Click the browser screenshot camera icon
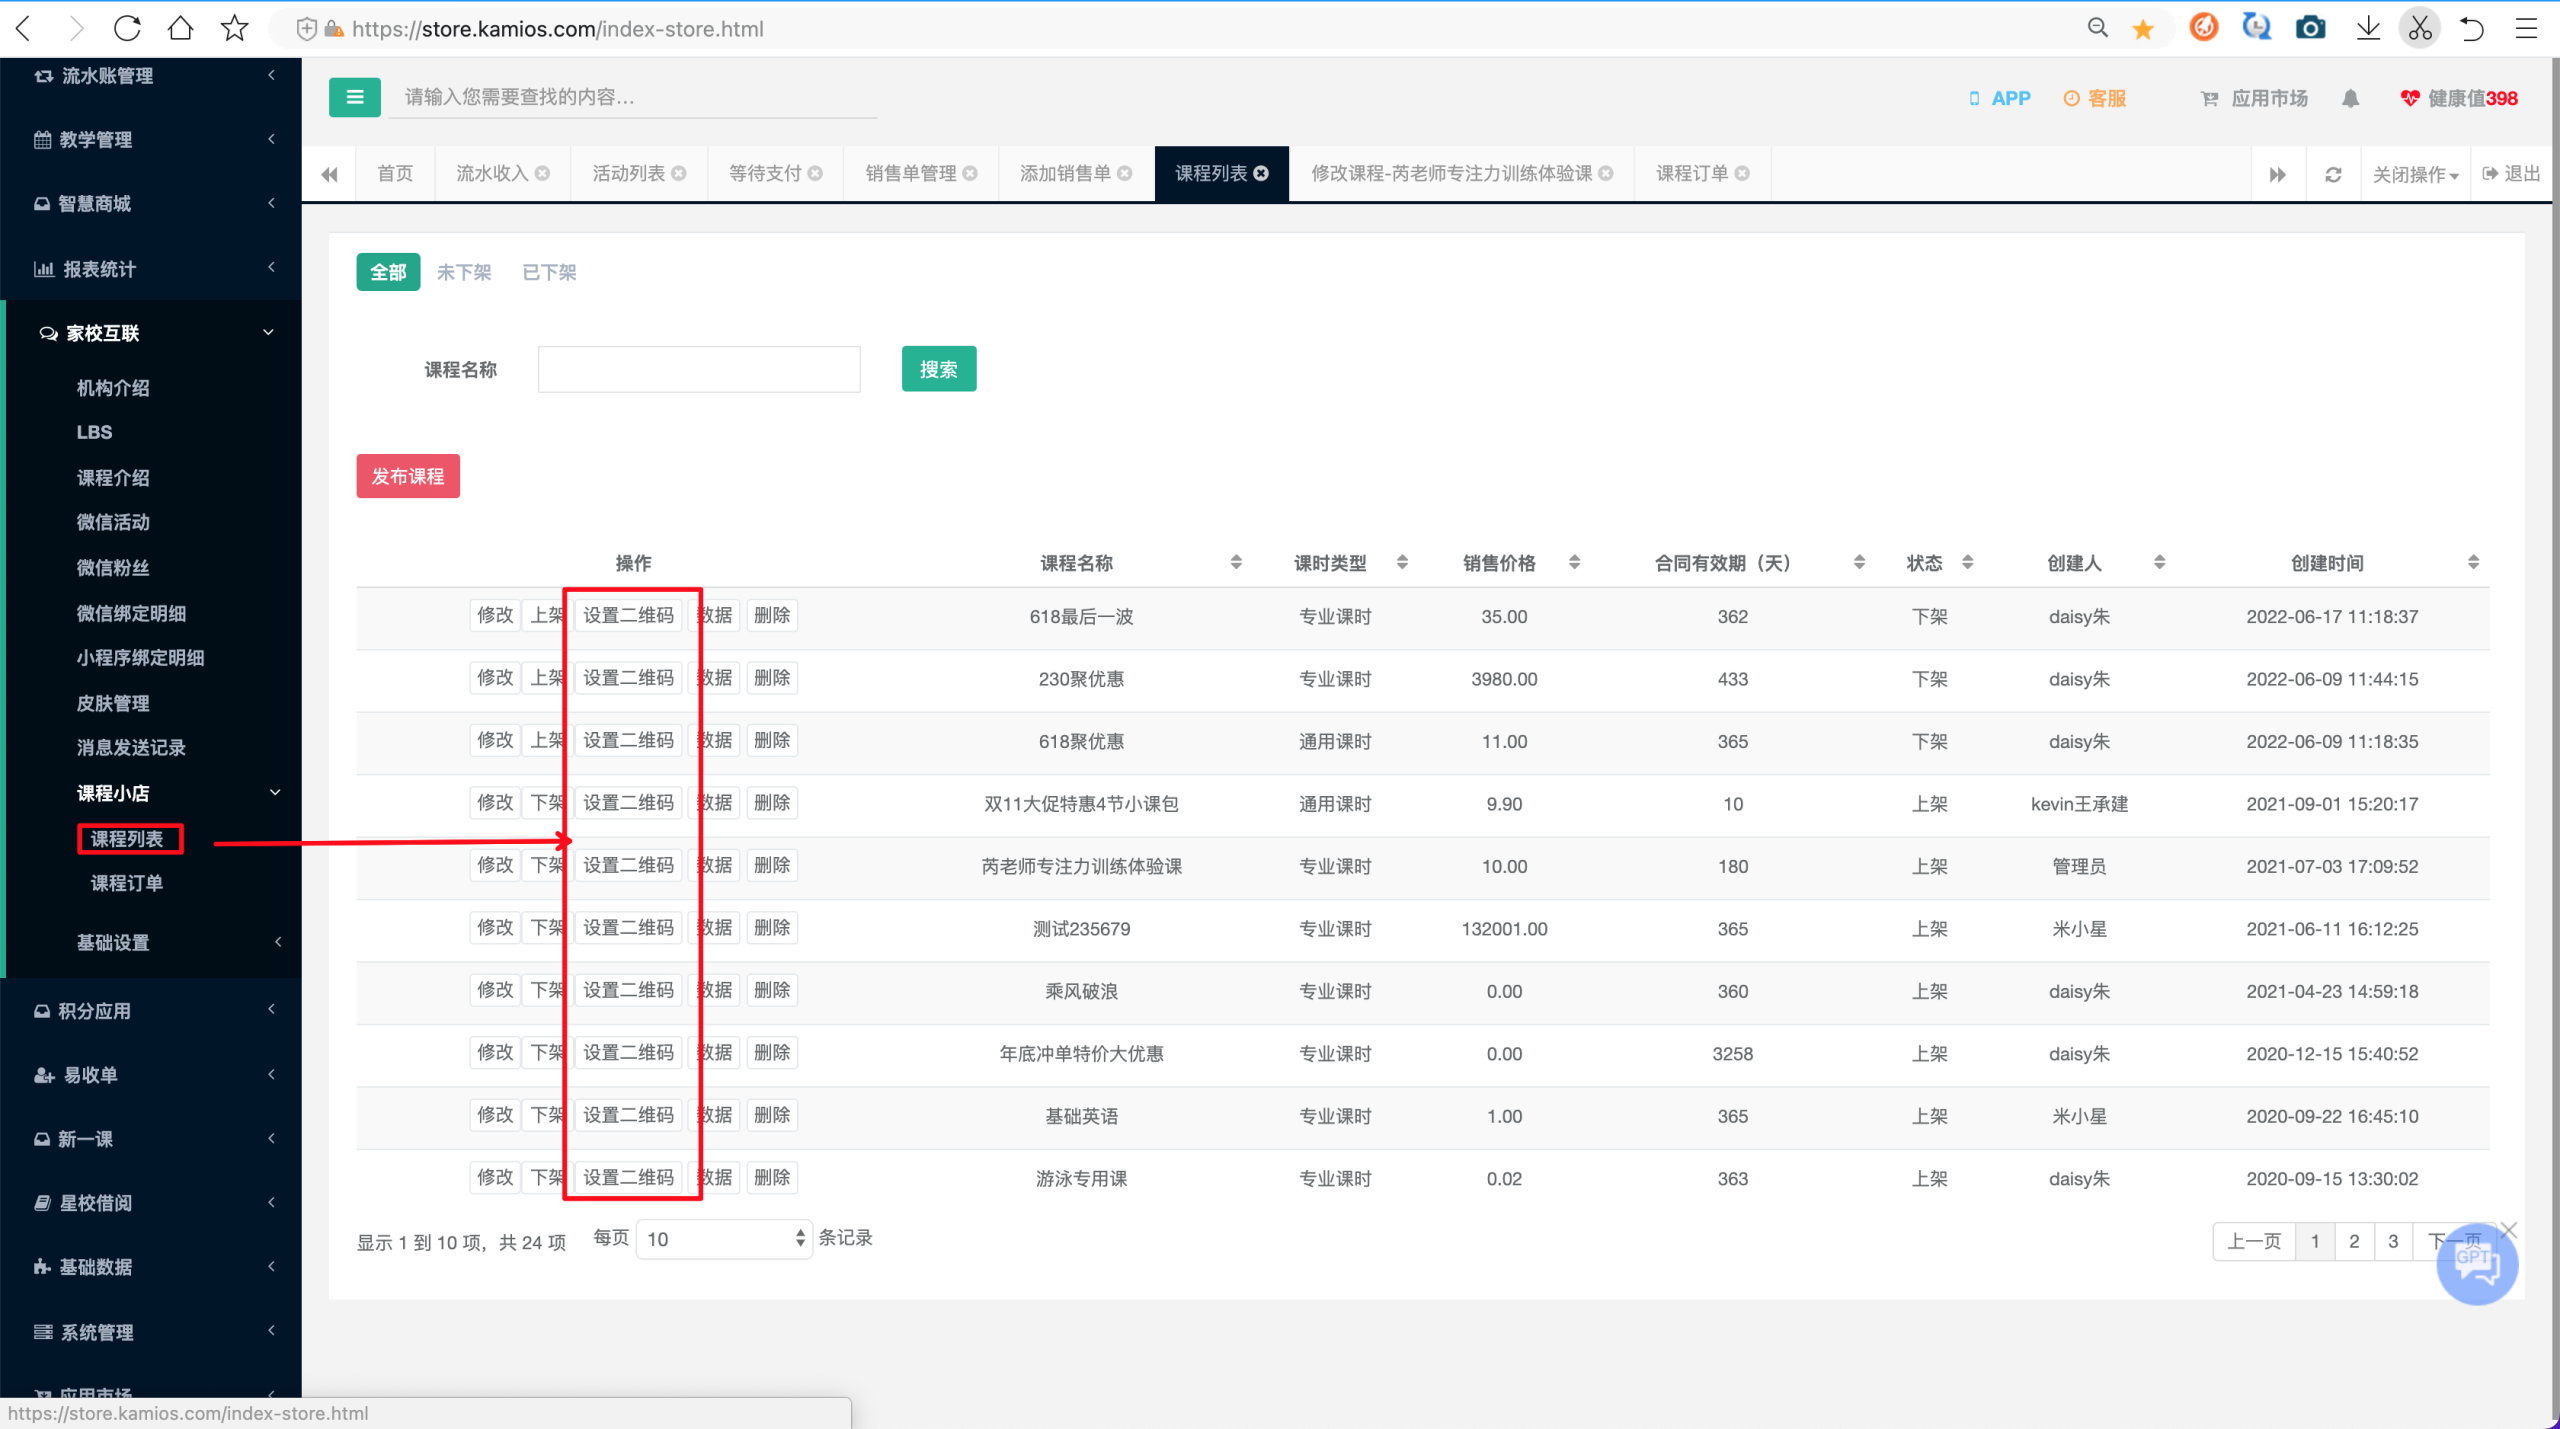Screen dimensions: 2560x1429 [2310, 28]
